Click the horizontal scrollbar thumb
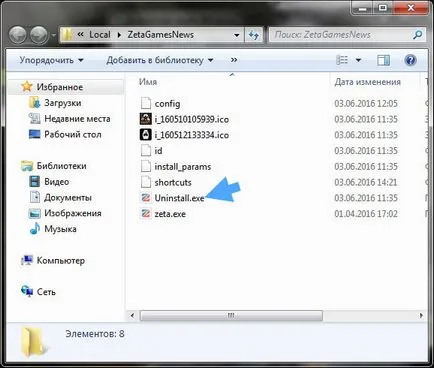The width and height of the screenshot is (434, 368). click(x=231, y=315)
